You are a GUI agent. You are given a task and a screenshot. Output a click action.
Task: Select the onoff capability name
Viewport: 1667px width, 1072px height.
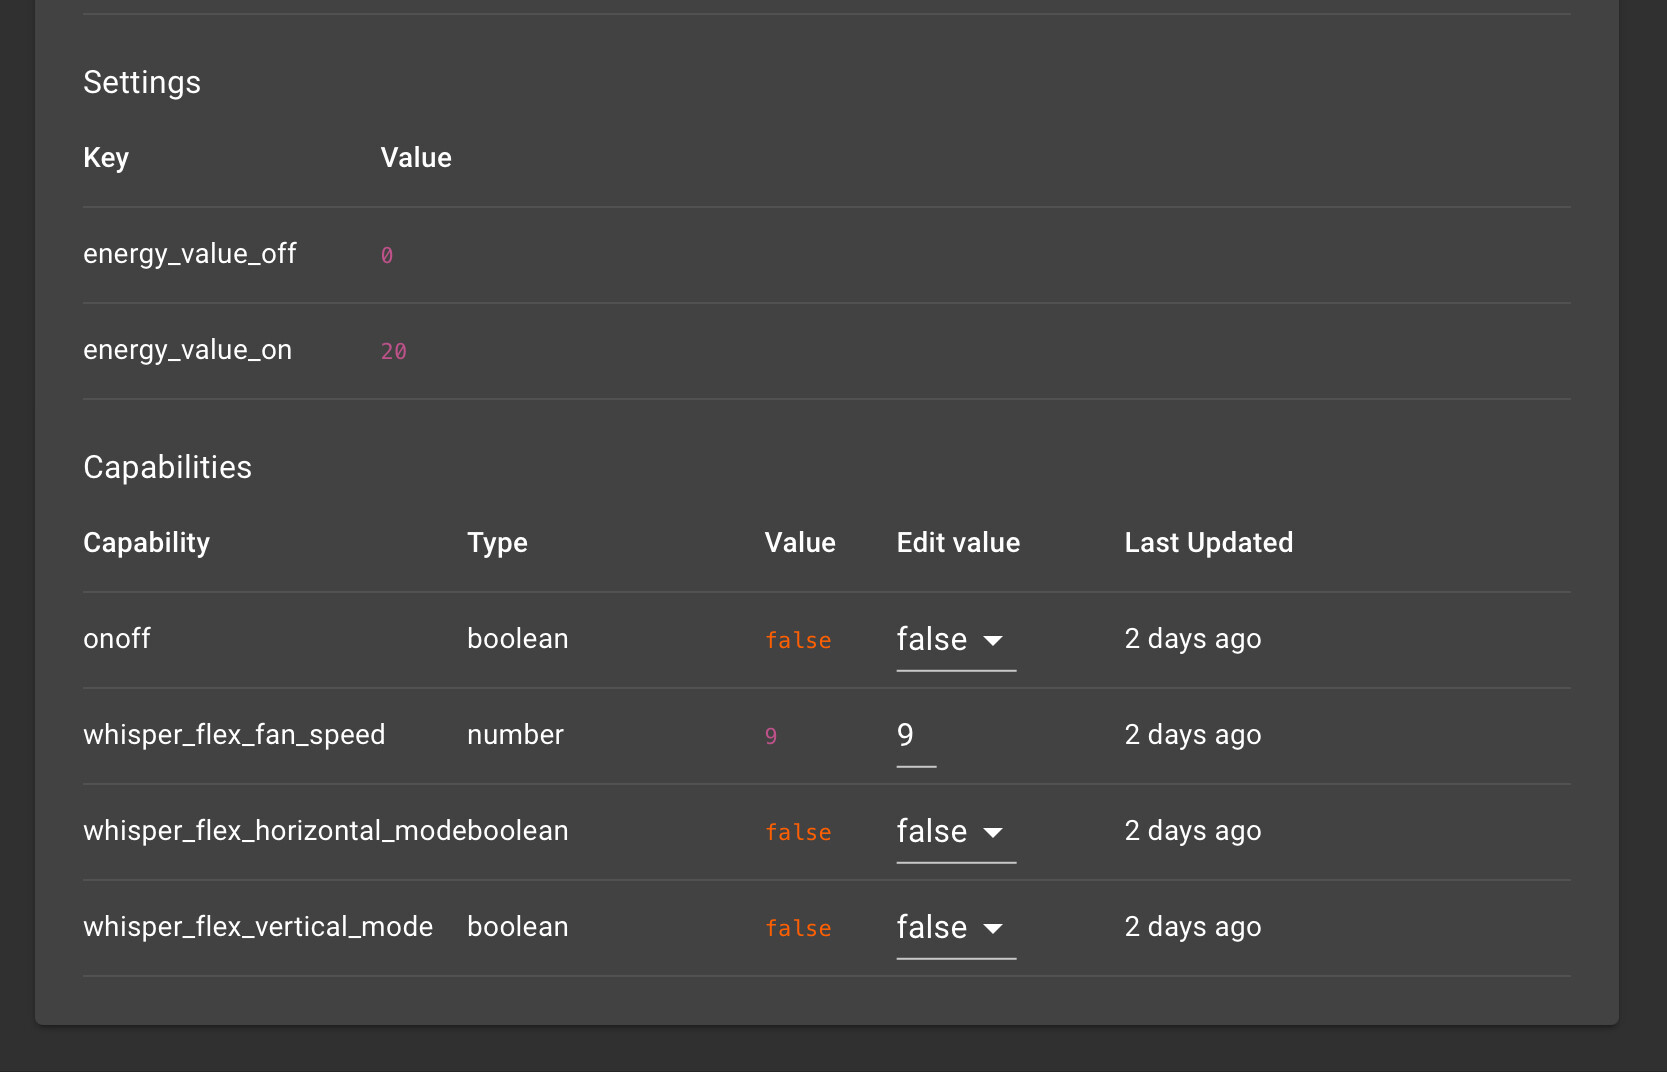click(x=117, y=639)
